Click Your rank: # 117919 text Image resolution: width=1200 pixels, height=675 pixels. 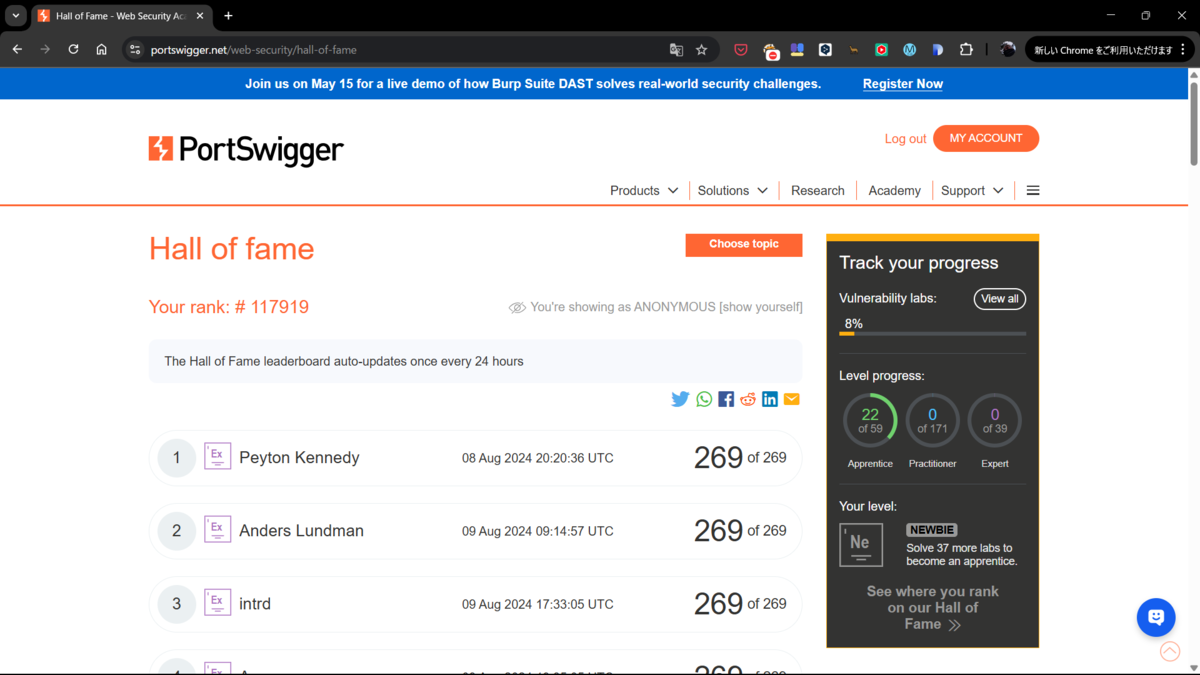(229, 307)
